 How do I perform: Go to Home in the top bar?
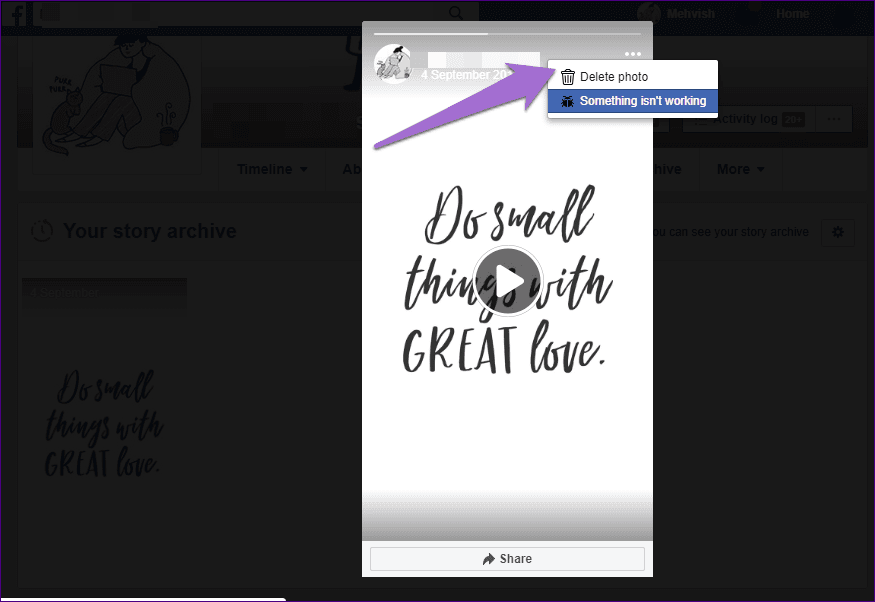792,13
